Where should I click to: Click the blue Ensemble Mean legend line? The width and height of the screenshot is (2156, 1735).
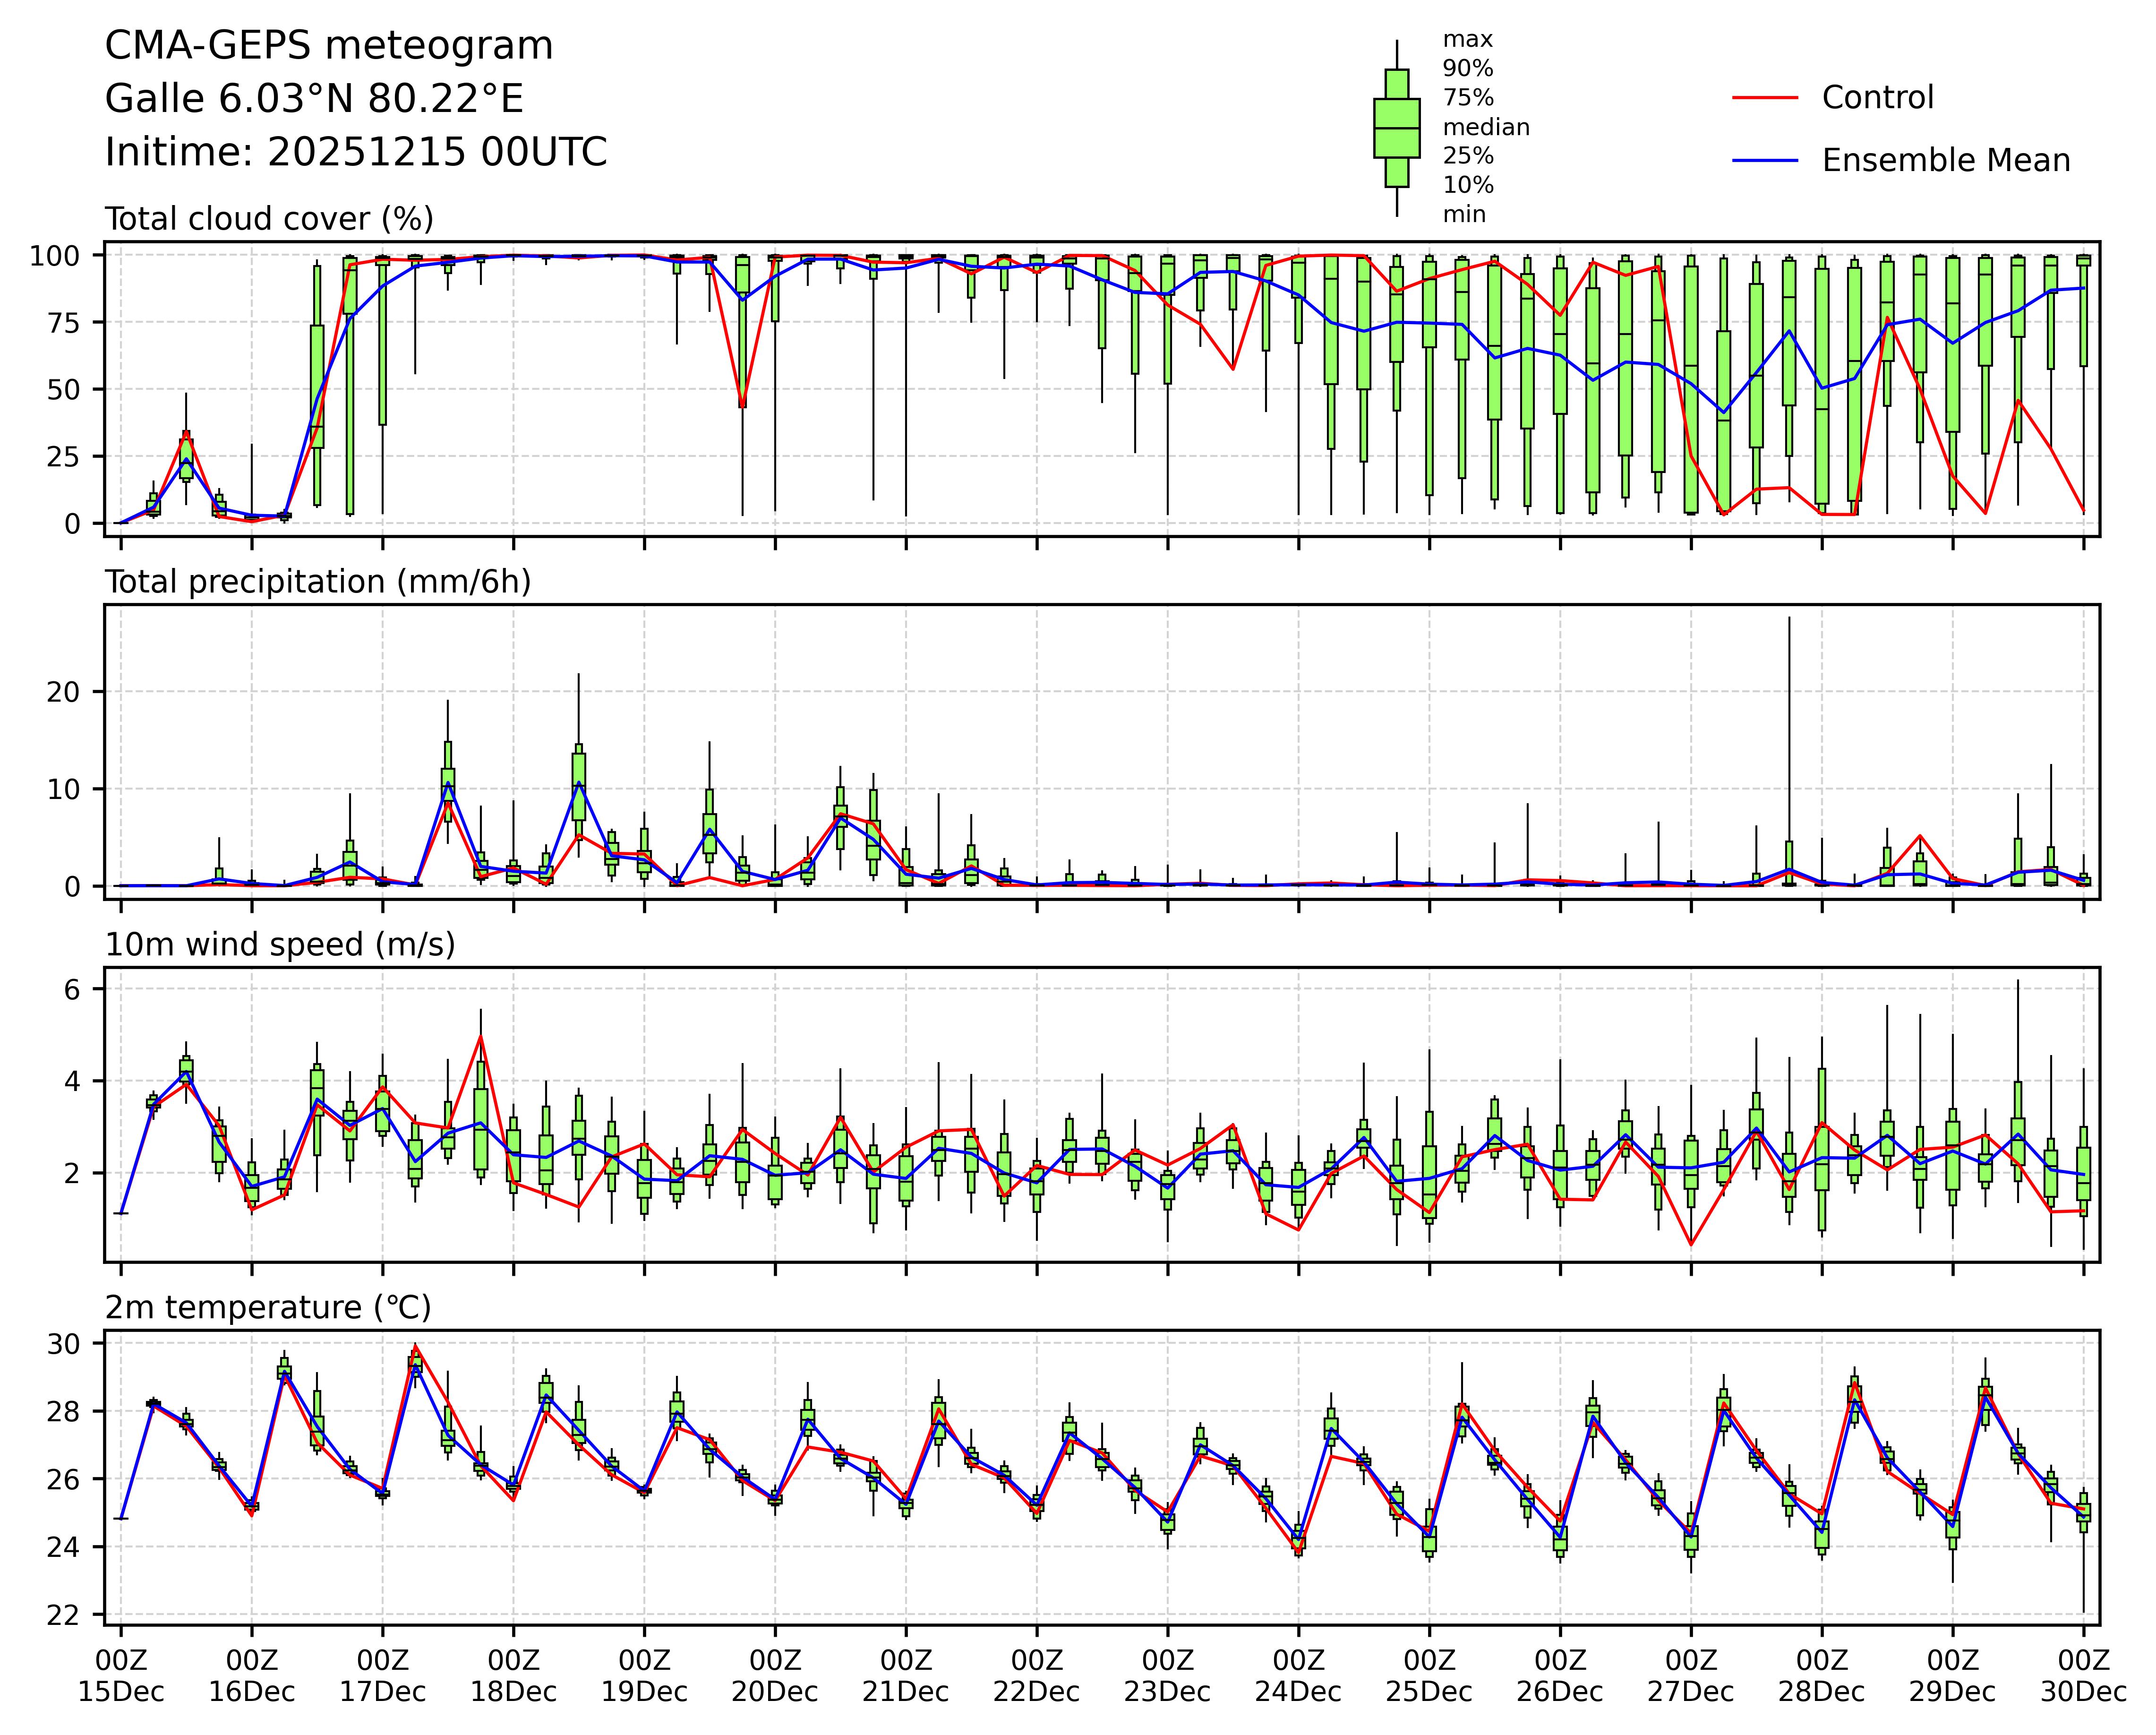point(1765,161)
